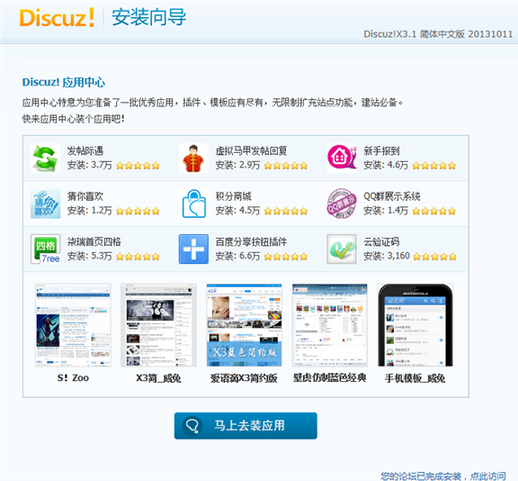This screenshot has height=481, width=518.
Task: Open the 积分商城 shopping bag icon
Action: pos(194,203)
